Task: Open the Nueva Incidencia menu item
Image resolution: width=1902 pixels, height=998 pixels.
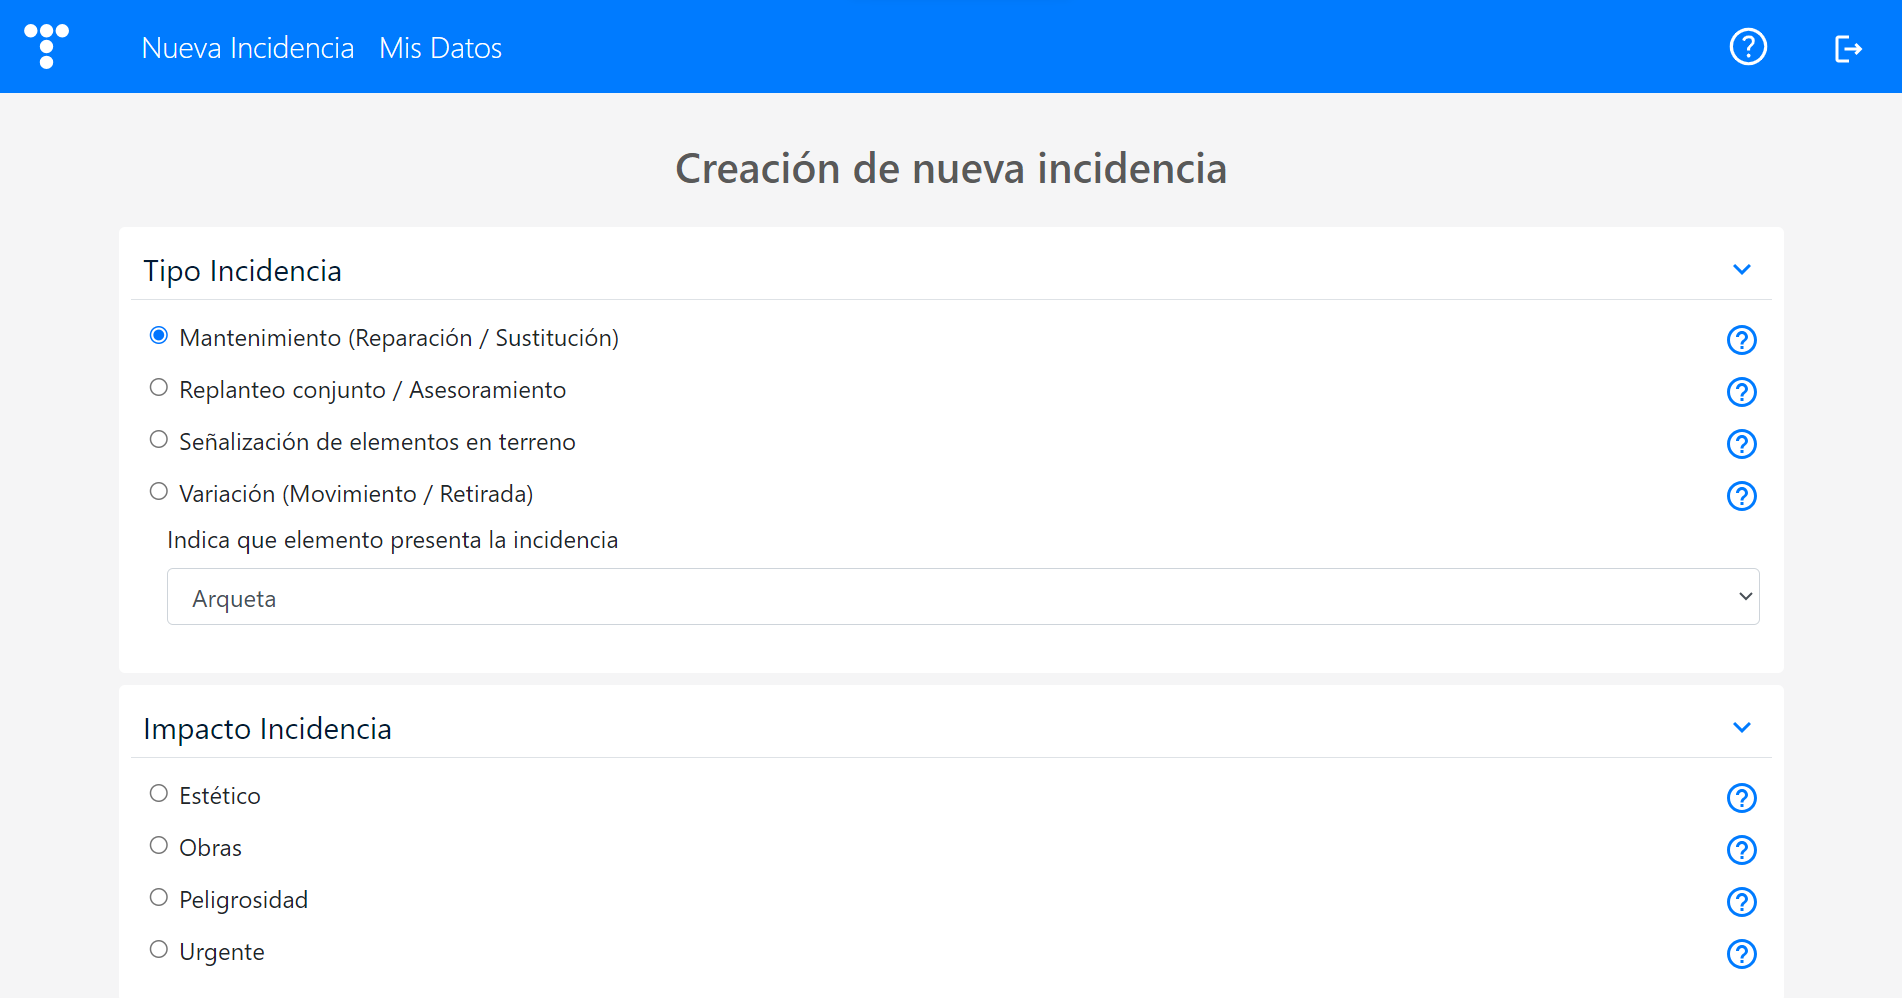Action: pyautogui.click(x=248, y=47)
